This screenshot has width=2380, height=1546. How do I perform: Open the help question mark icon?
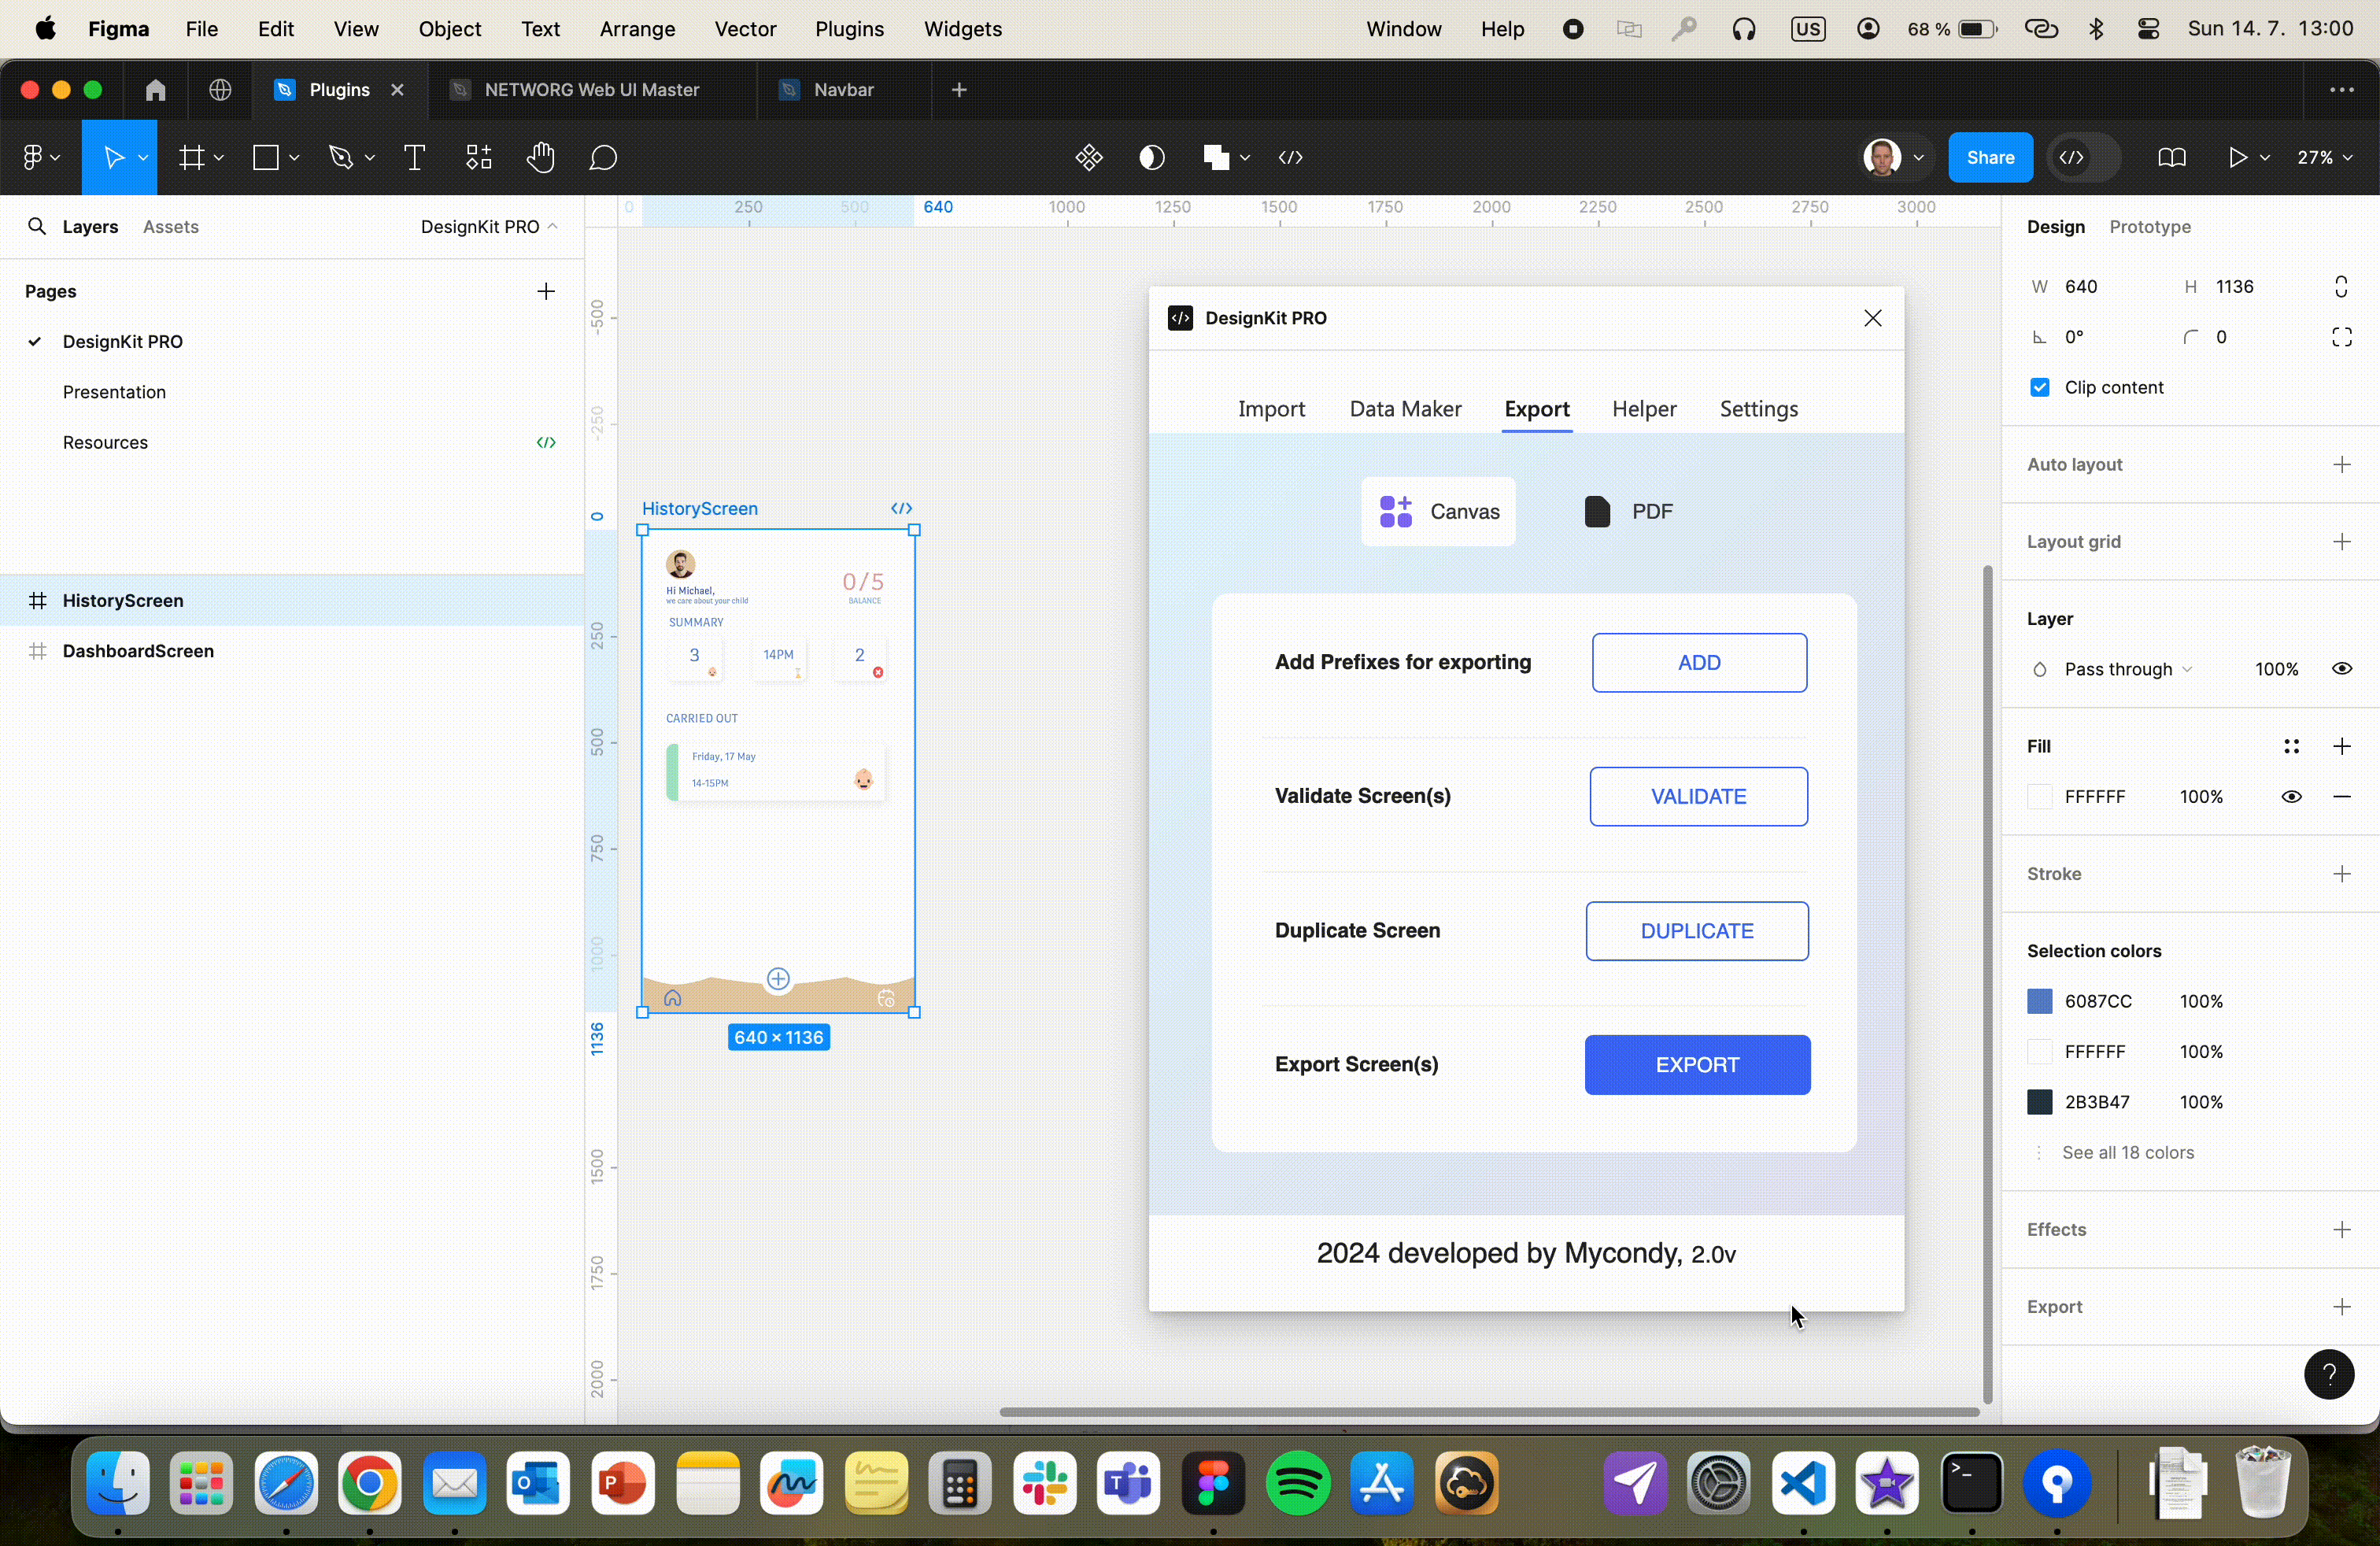click(x=2331, y=1375)
